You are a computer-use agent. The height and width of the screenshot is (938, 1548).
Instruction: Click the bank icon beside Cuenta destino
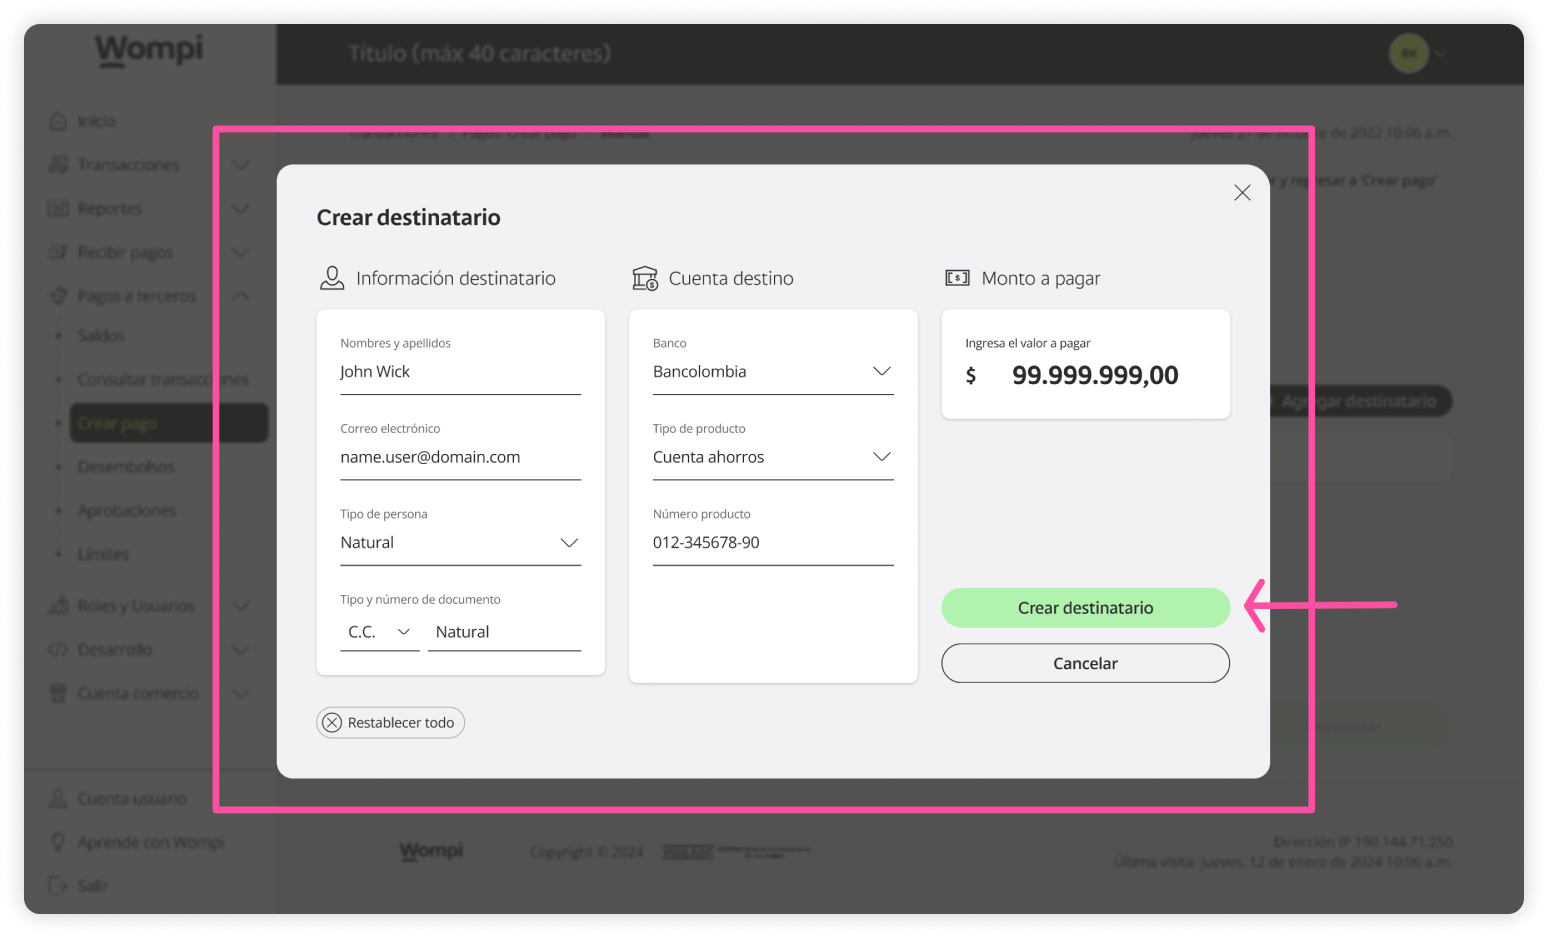tap(645, 278)
